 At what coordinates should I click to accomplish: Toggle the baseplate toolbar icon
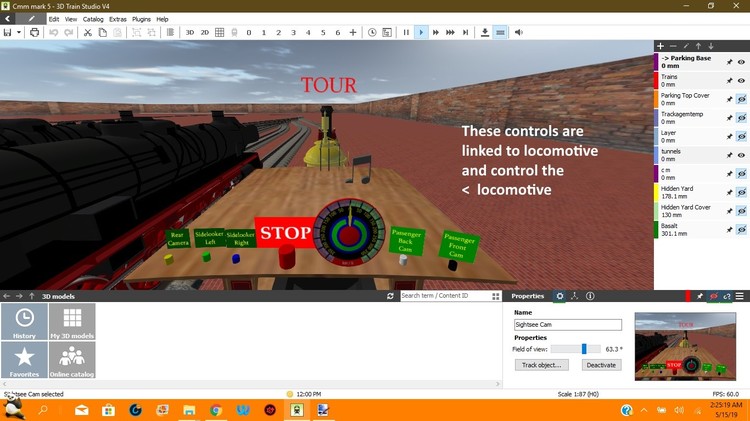click(x=500, y=33)
